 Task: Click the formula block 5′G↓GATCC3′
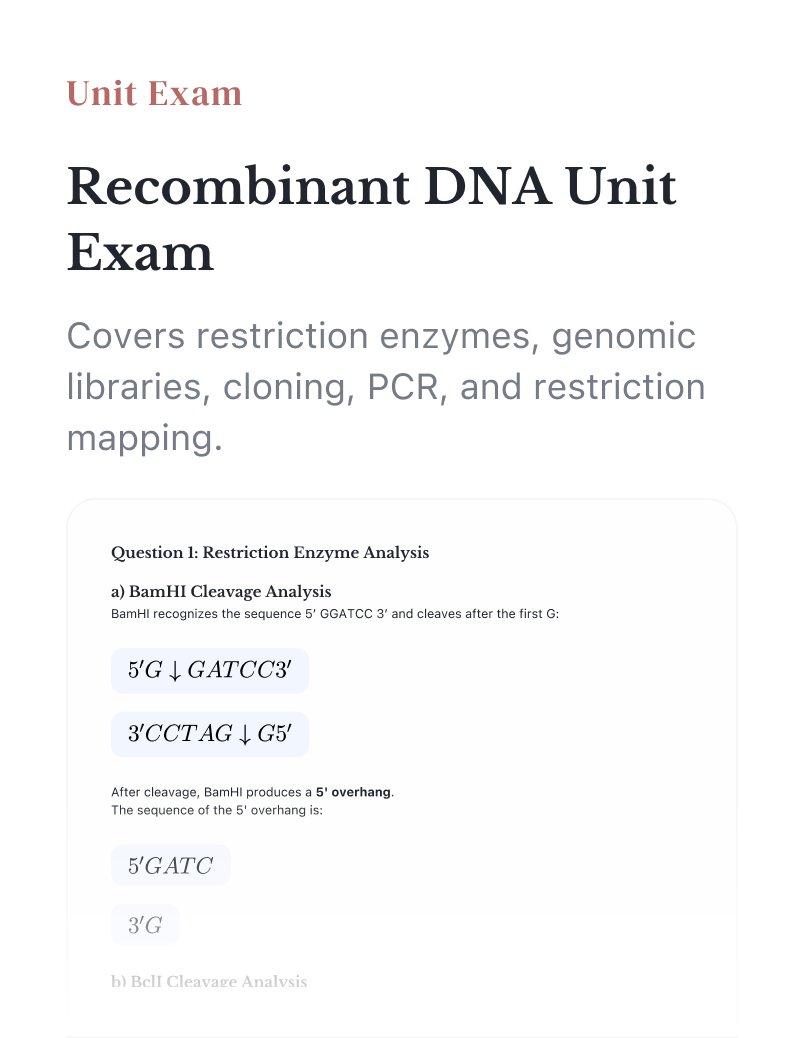tap(210, 671)
